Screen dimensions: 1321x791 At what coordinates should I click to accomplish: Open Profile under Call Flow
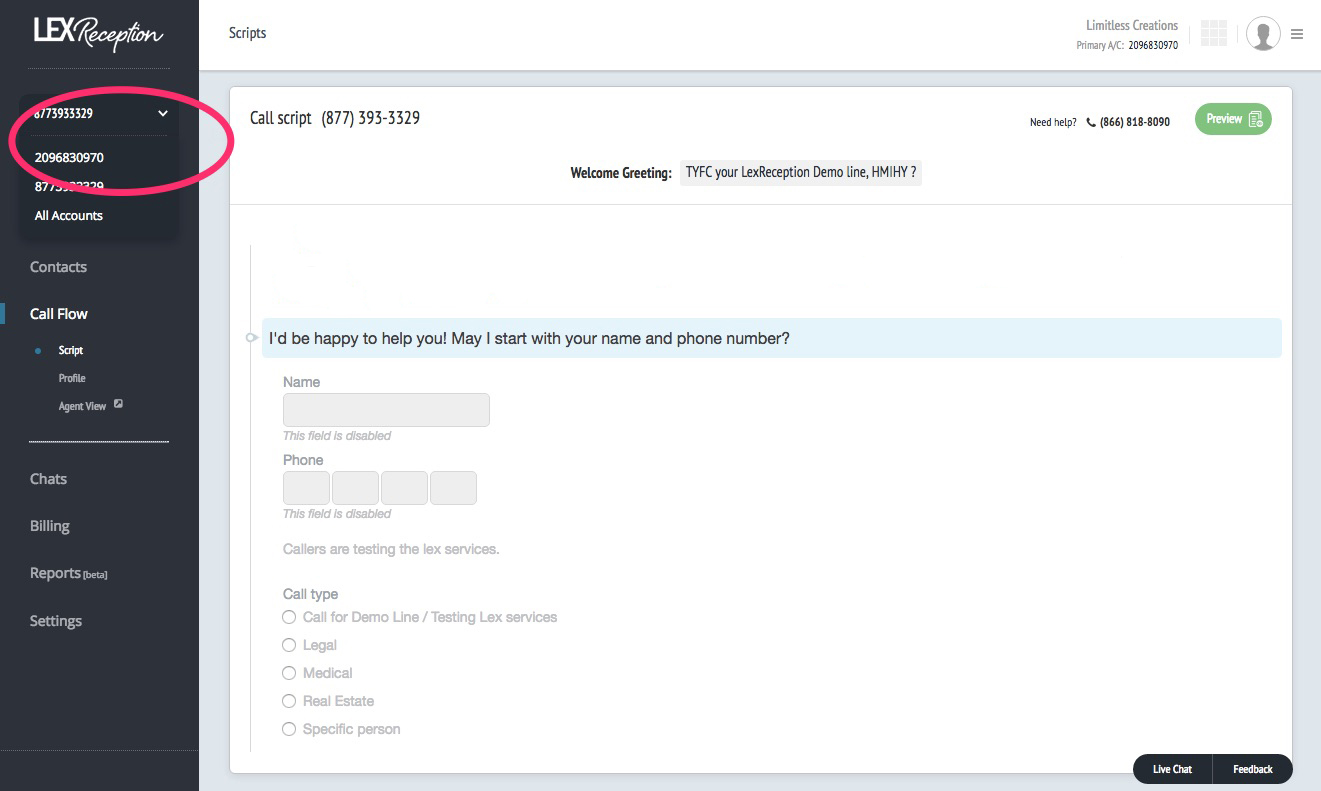tap(72, 378)
